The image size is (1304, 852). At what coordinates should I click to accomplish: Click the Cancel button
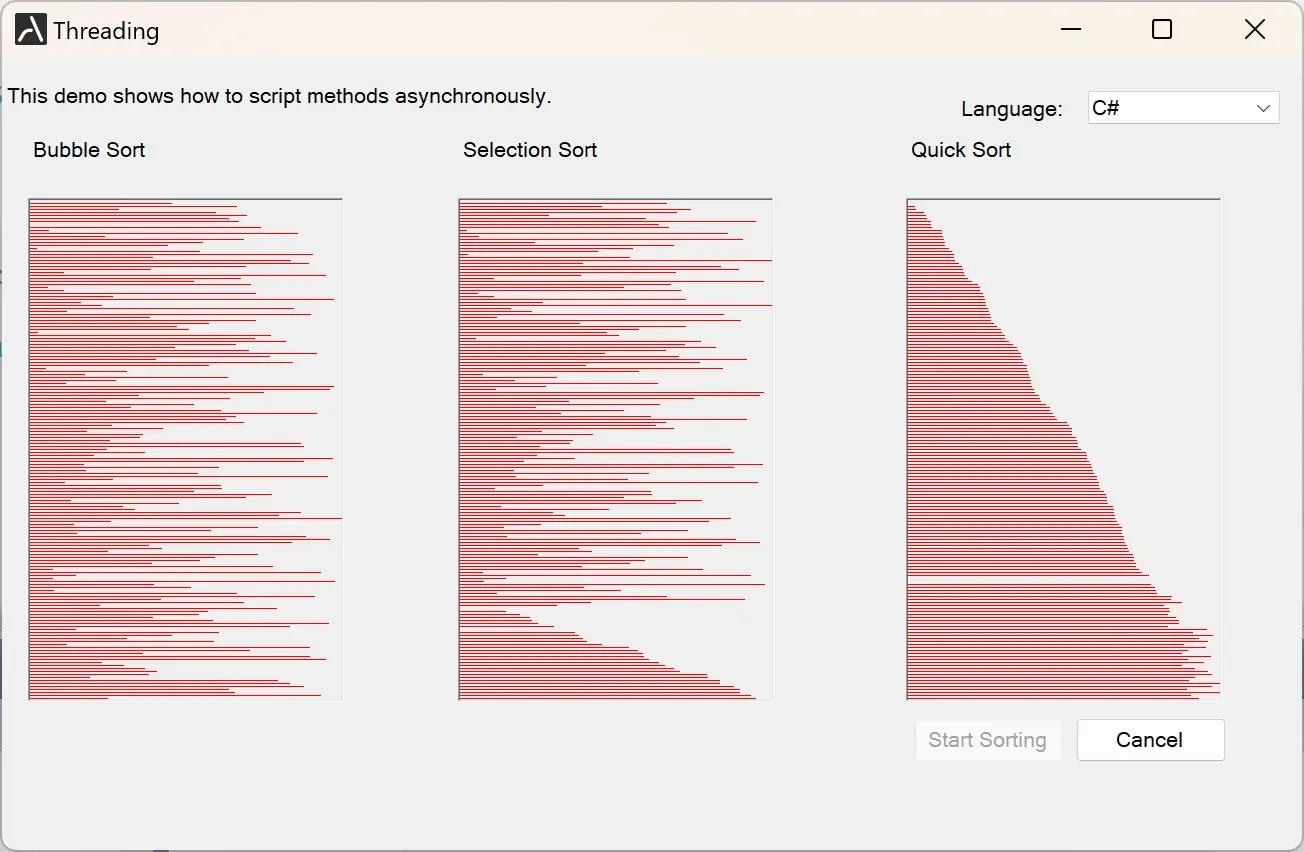[1149, 740]
